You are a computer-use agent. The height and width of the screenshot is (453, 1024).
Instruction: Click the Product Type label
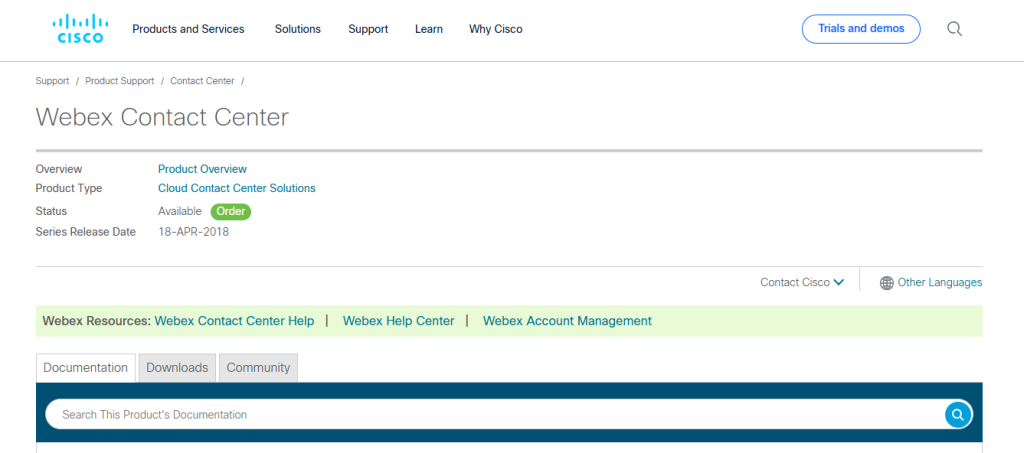coord(69,188)
